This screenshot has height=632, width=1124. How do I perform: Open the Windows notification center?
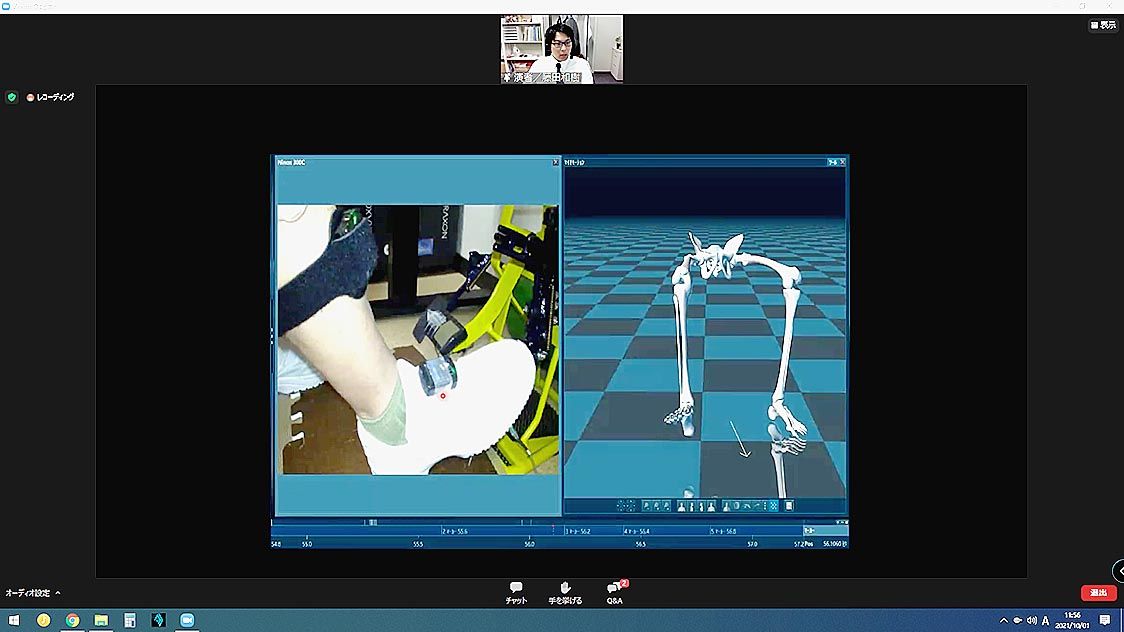pyautogui.click(x=1105, y=620)
